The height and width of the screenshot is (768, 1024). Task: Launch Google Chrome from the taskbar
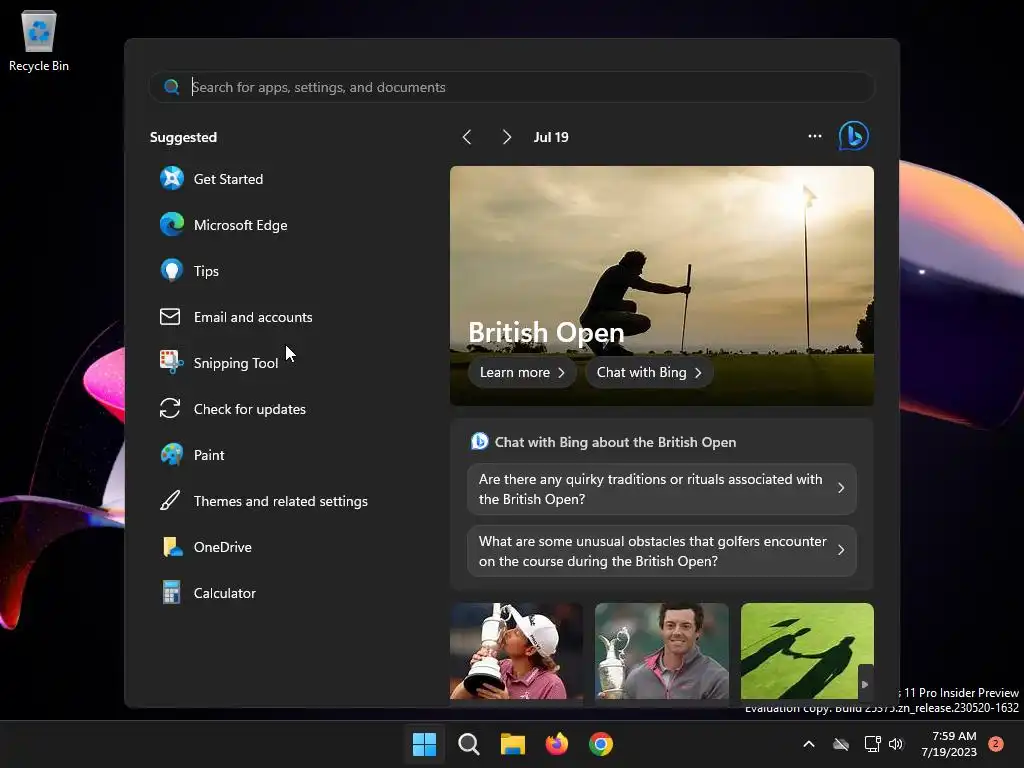click(x=601, y=744)
